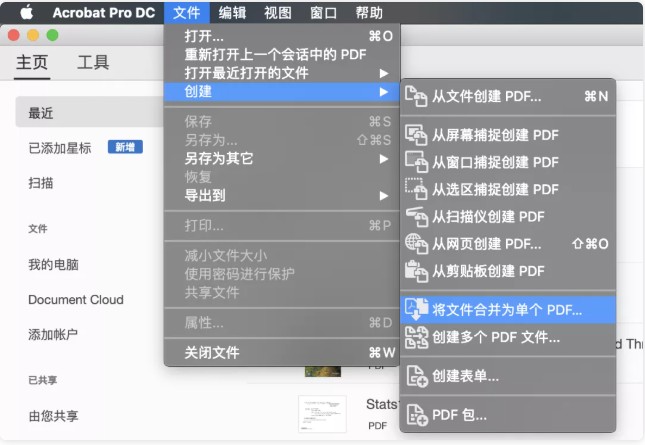Click the 从扫描仪创建 PDF icon
Image resolution: width=645 pixels, height=445 pixels.
click(416, 215)
